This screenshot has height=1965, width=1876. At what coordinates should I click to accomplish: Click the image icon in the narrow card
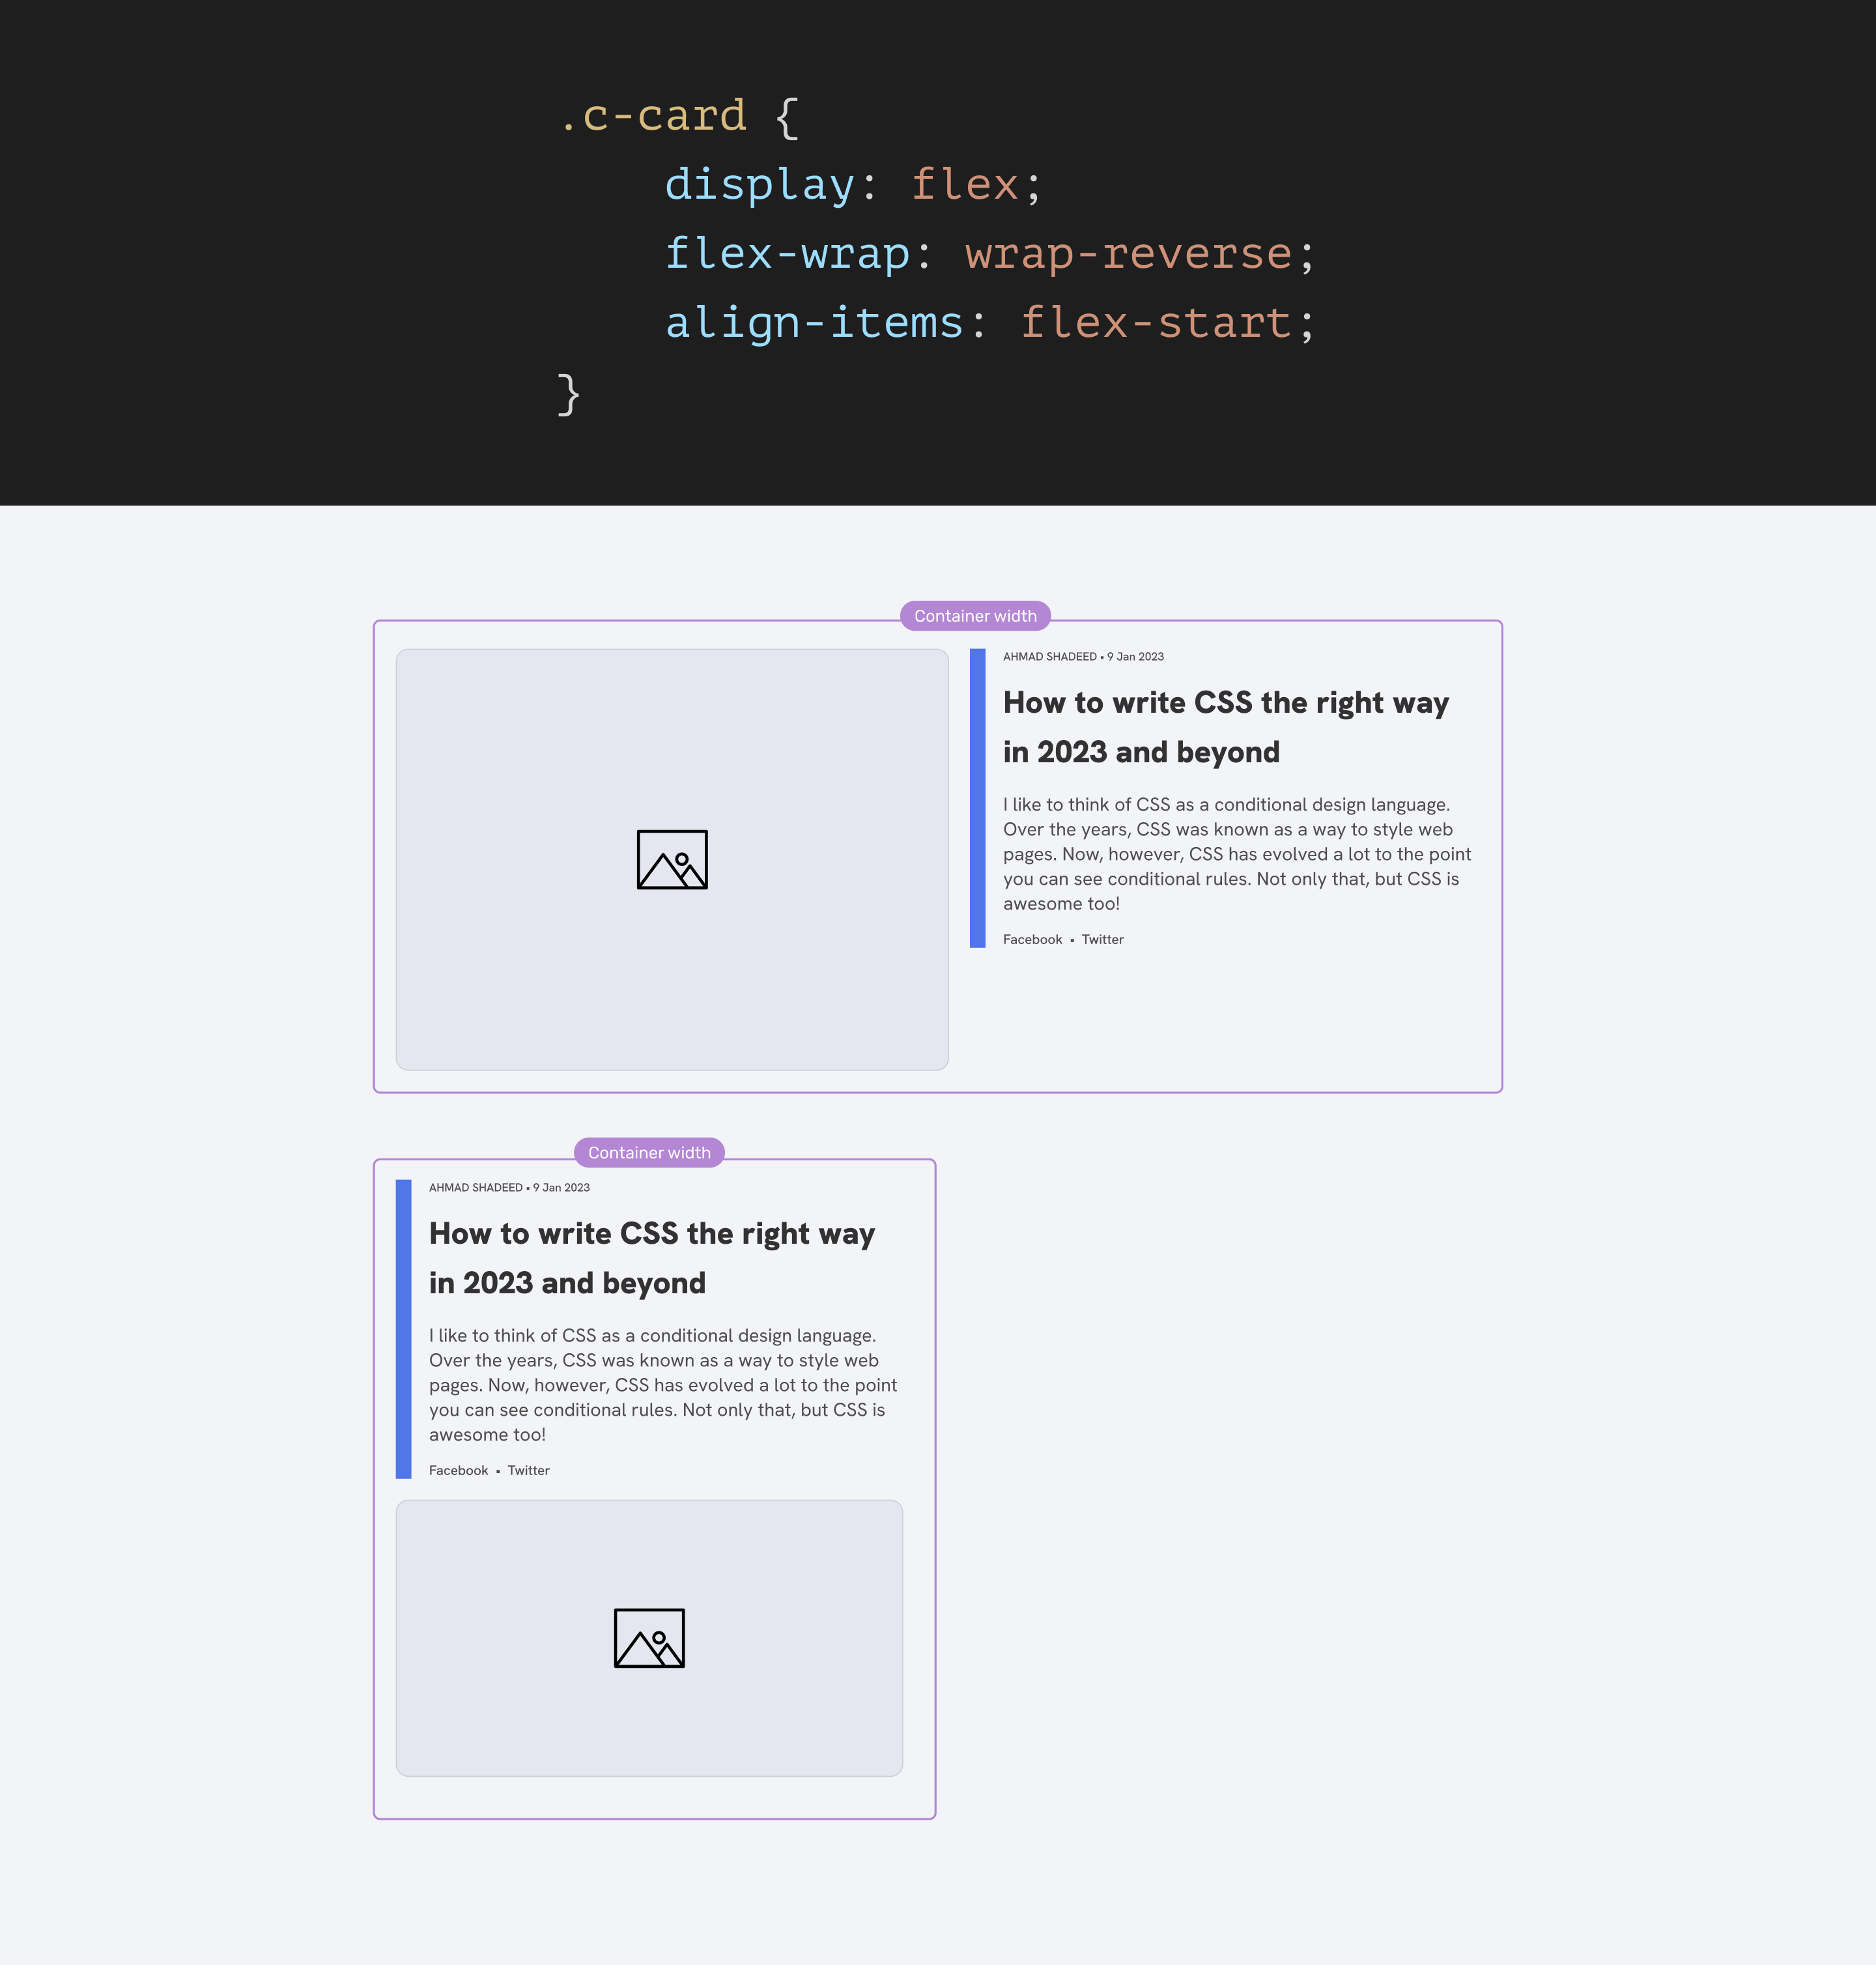click(x=649, y=1638)
